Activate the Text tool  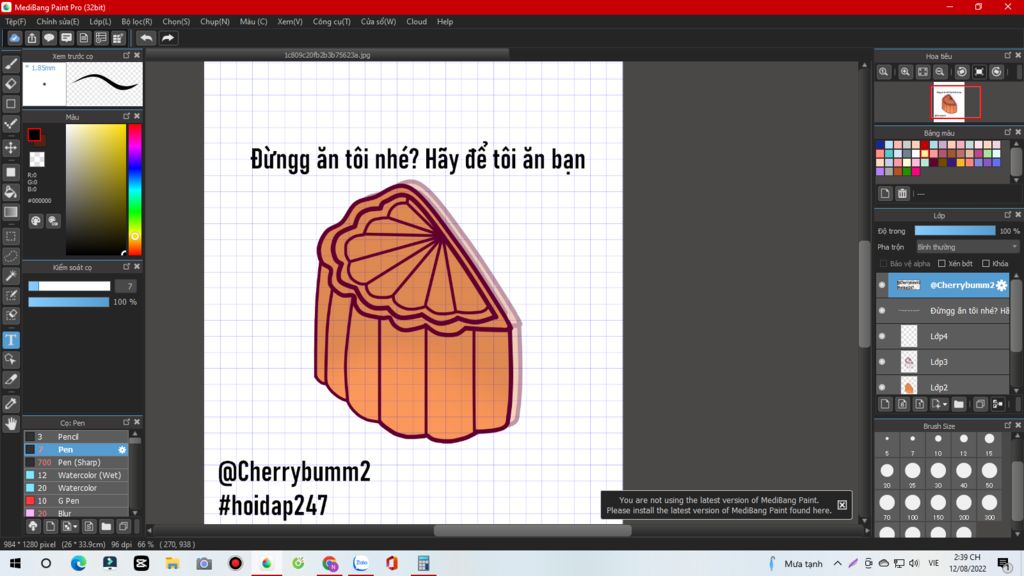pos(11,340)
